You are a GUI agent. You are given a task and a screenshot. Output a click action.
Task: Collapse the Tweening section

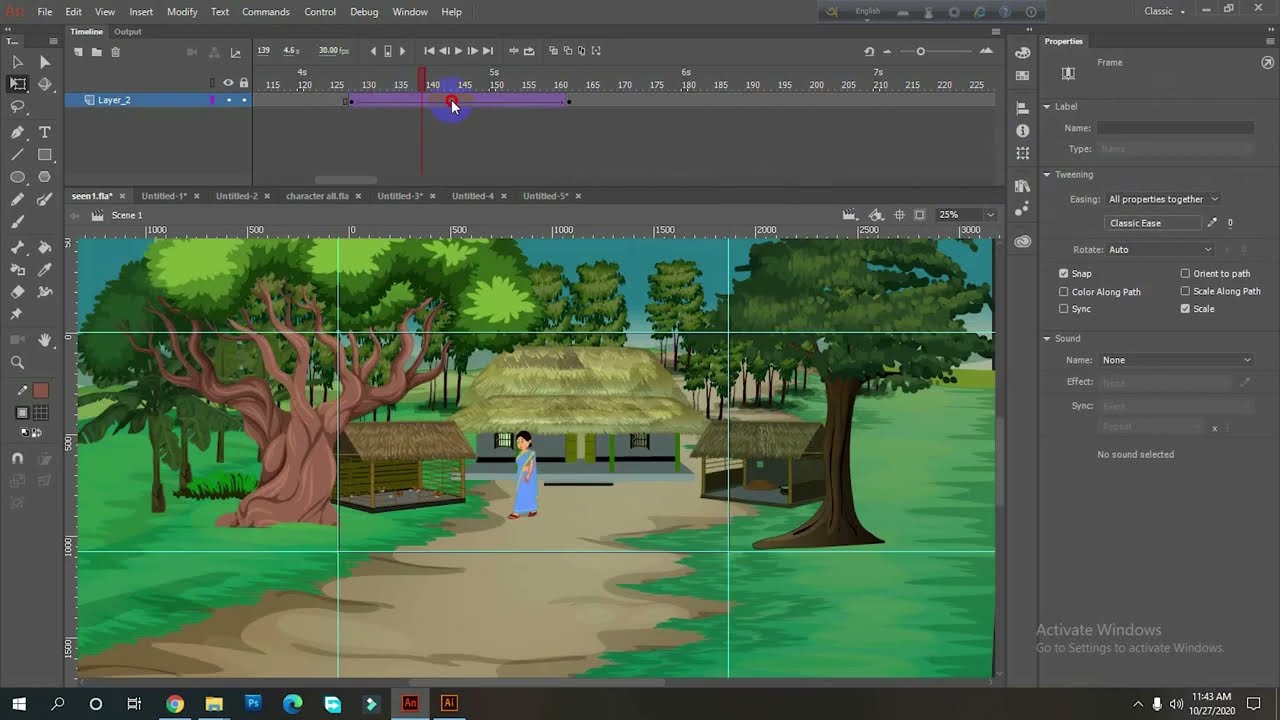point(1047,175)
